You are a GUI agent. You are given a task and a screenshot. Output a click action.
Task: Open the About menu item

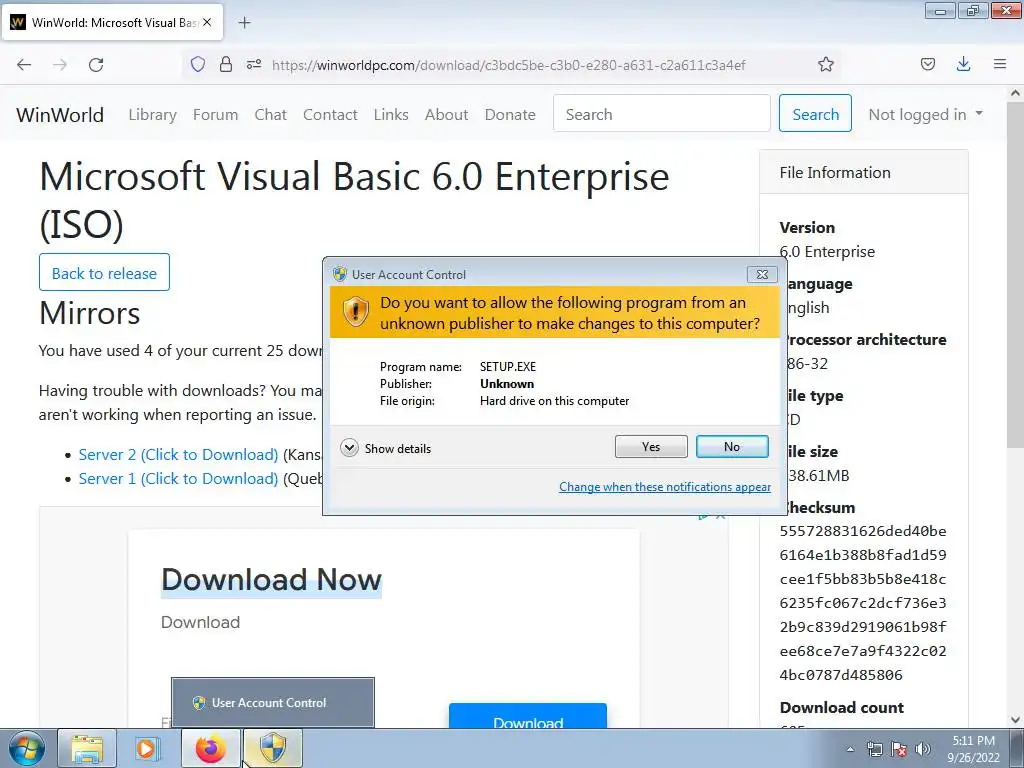pos(447,114)
